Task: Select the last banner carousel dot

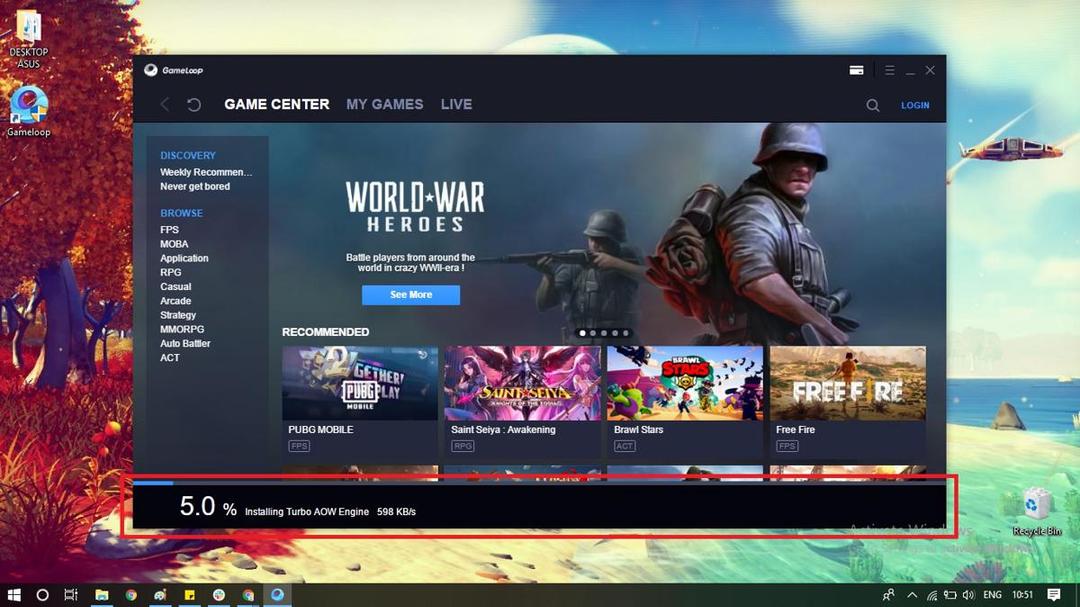Action: tap(626, 333)
